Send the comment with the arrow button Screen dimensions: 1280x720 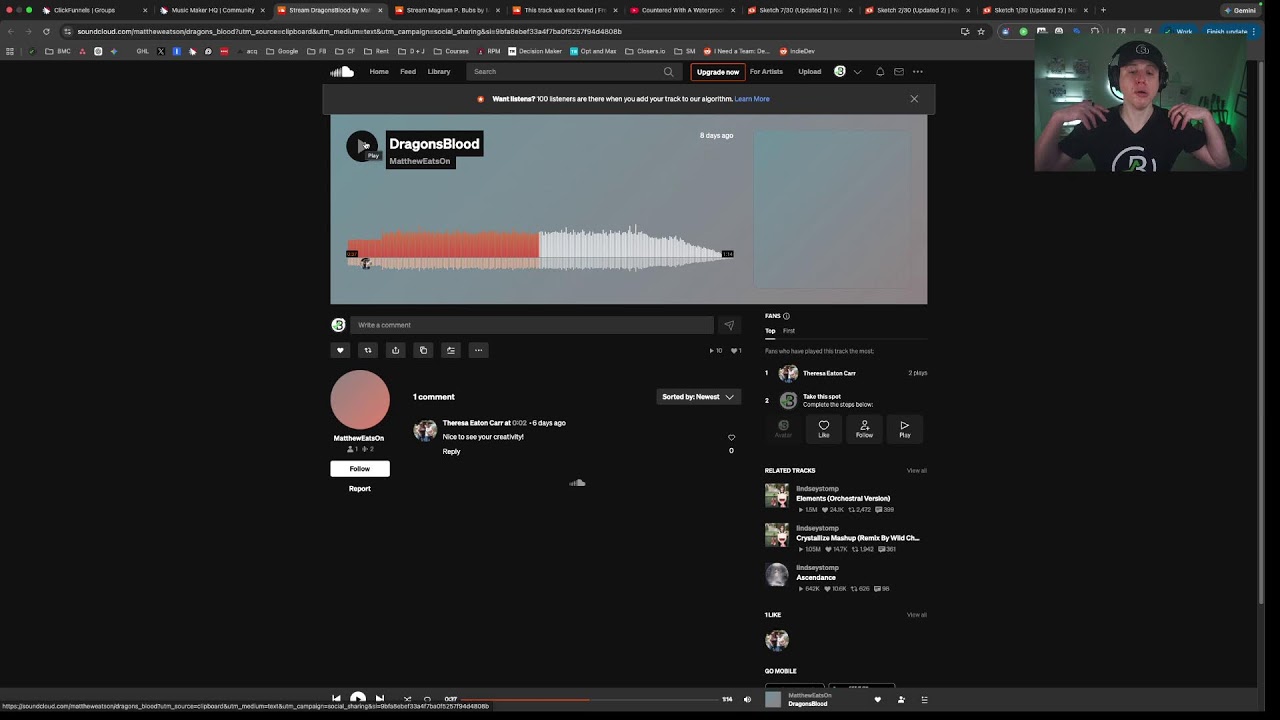(x=729, y=325)
